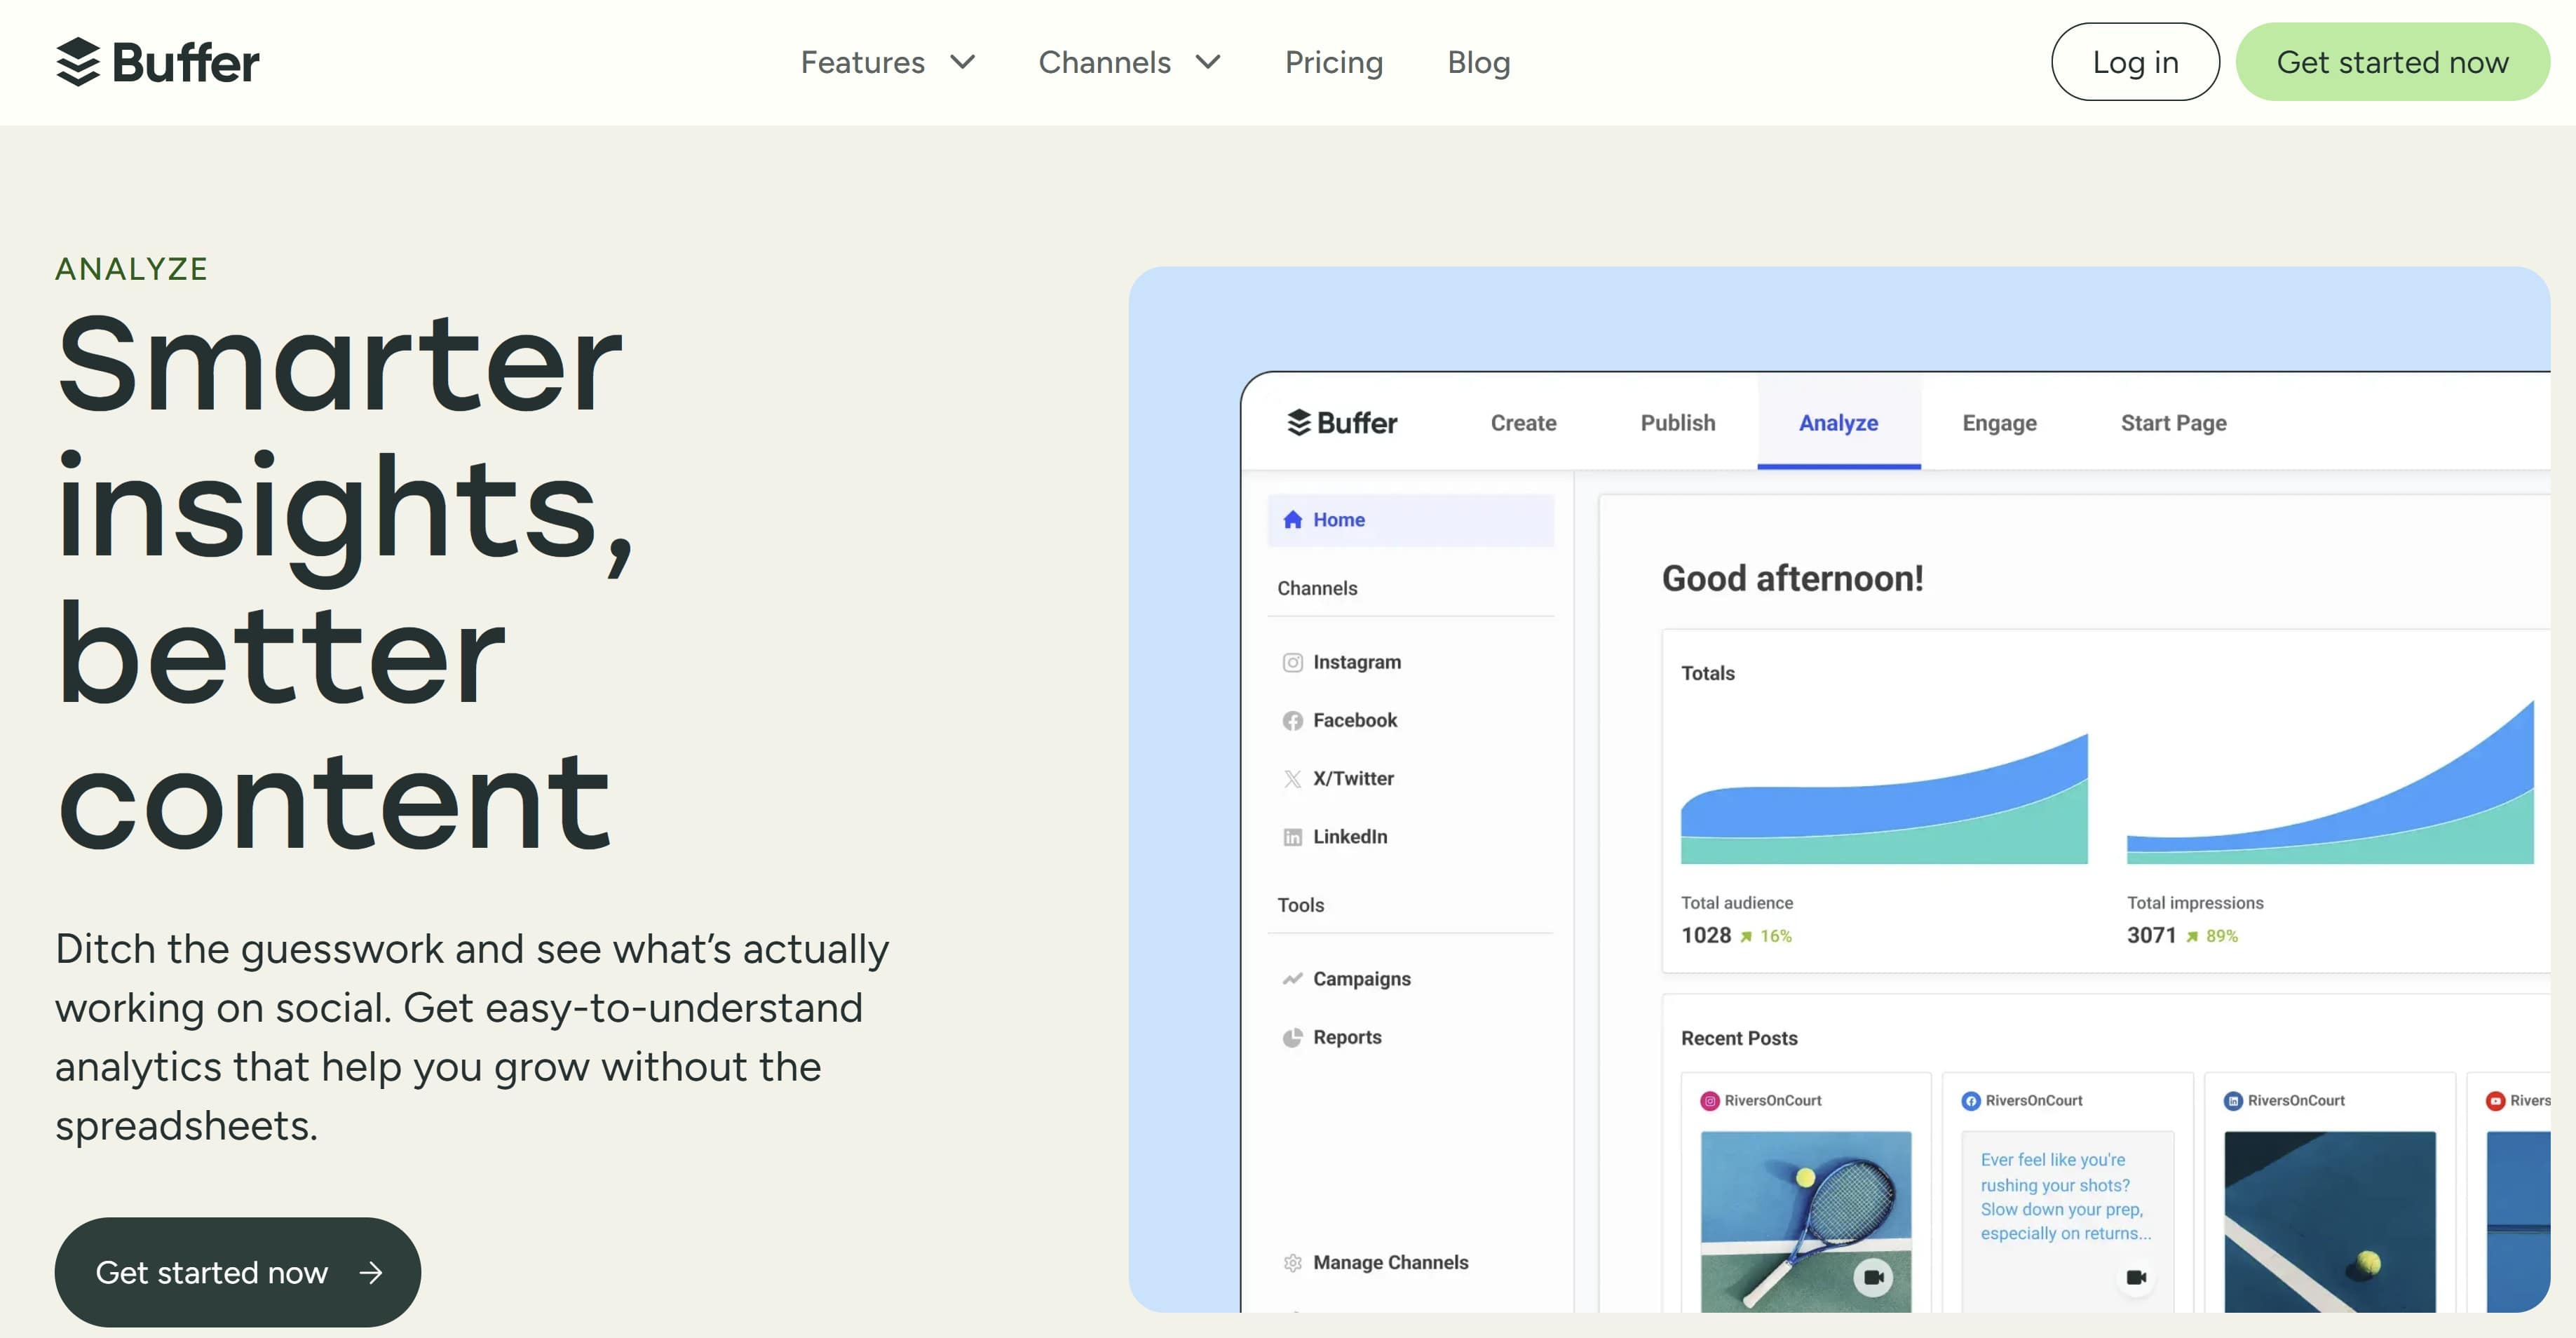Click the Instagram icon in sidebar
This screenshot has height=1338, width=2576.
[1292, 663]
